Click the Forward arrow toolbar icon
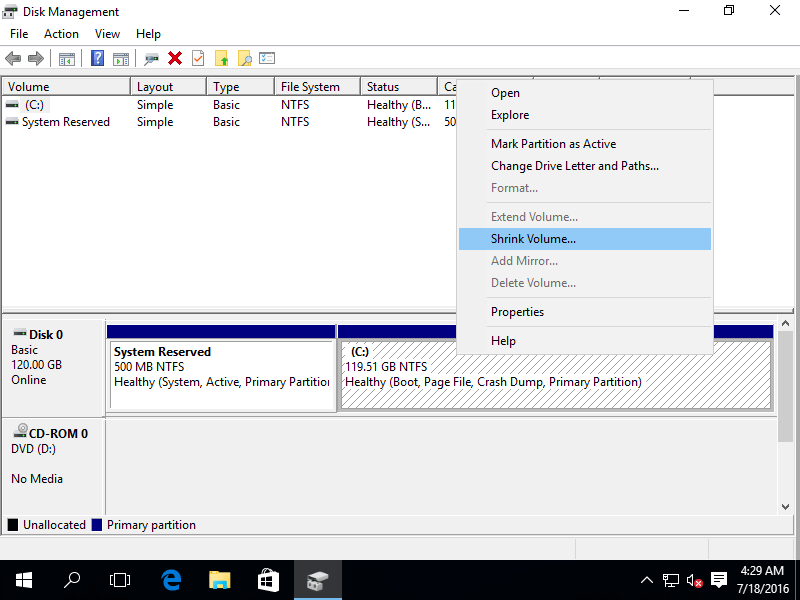Screen dimensions: 800x600 pos(36,59)
